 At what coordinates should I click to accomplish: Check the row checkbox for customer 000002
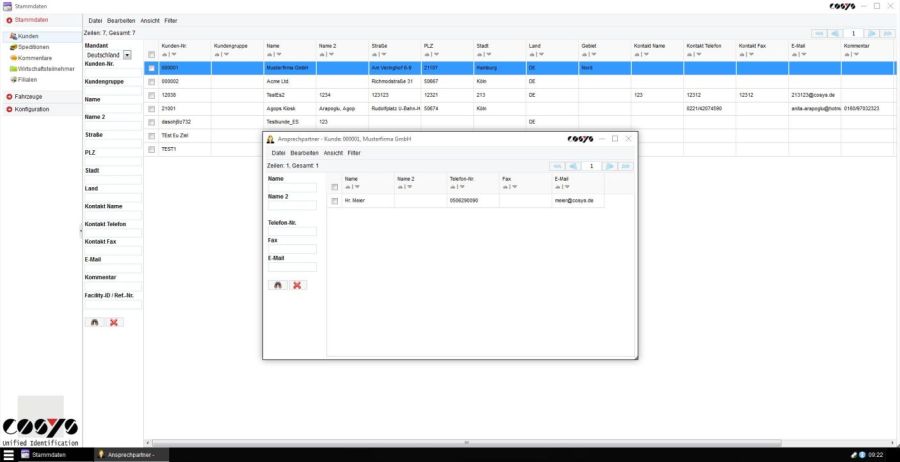pos(152,81)
